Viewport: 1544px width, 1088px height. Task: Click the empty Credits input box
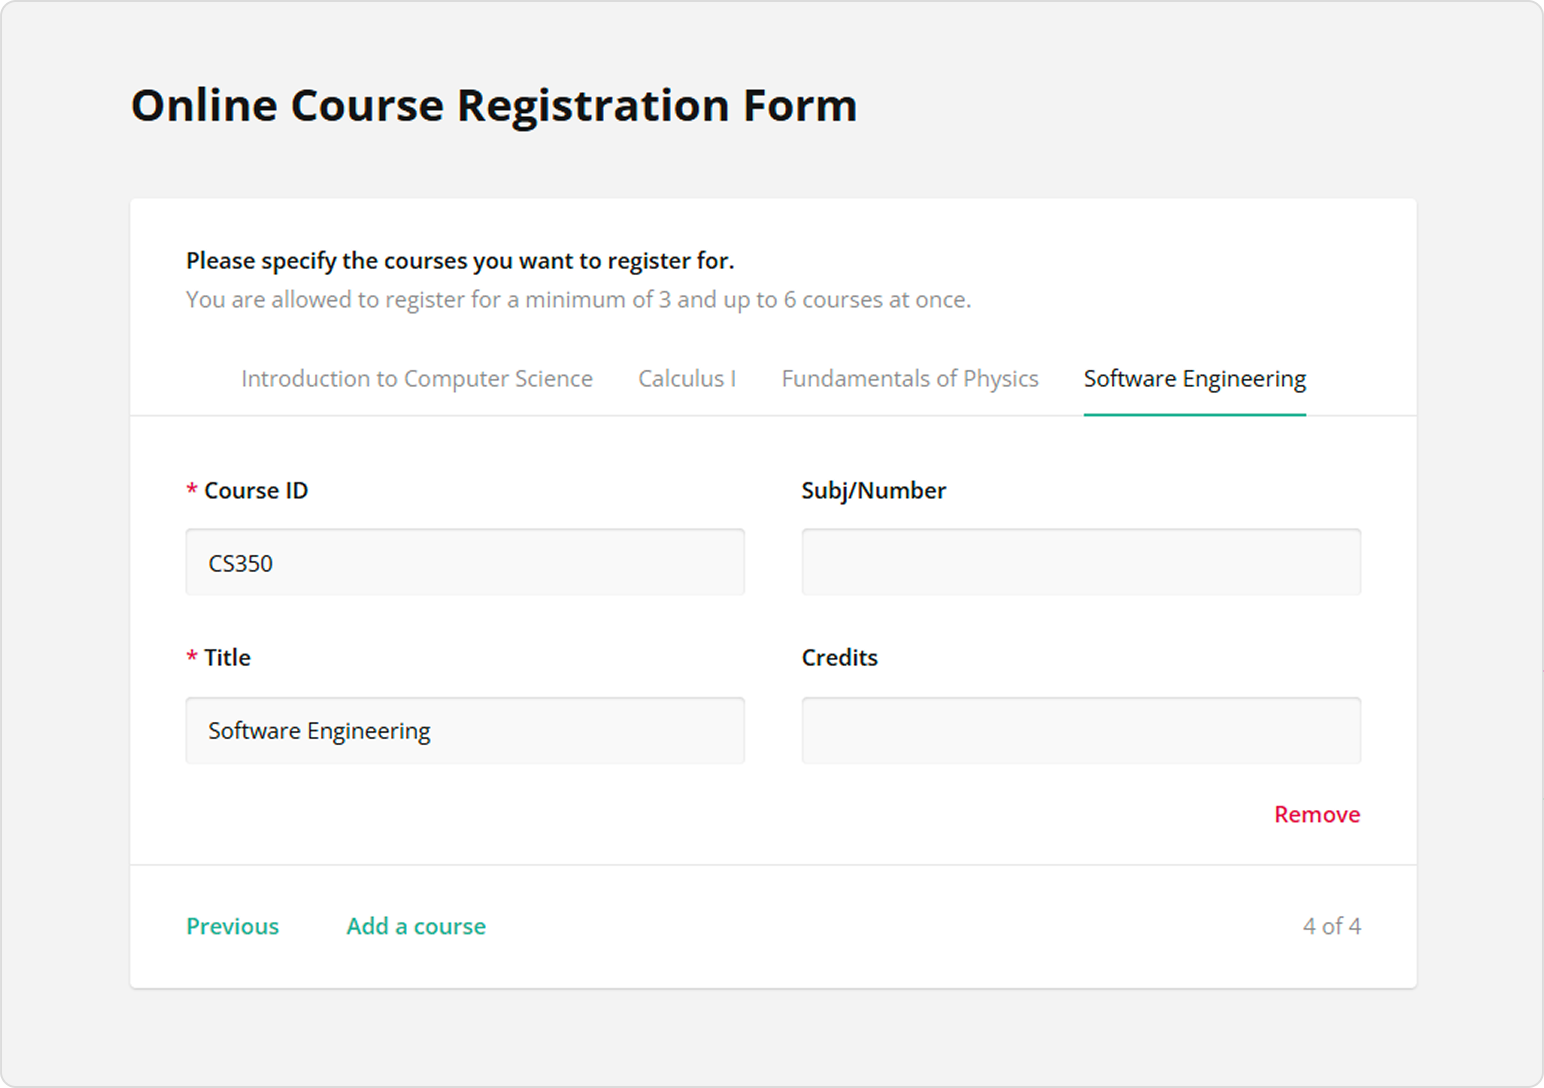pyautogui.click(x=1080, y=731)
